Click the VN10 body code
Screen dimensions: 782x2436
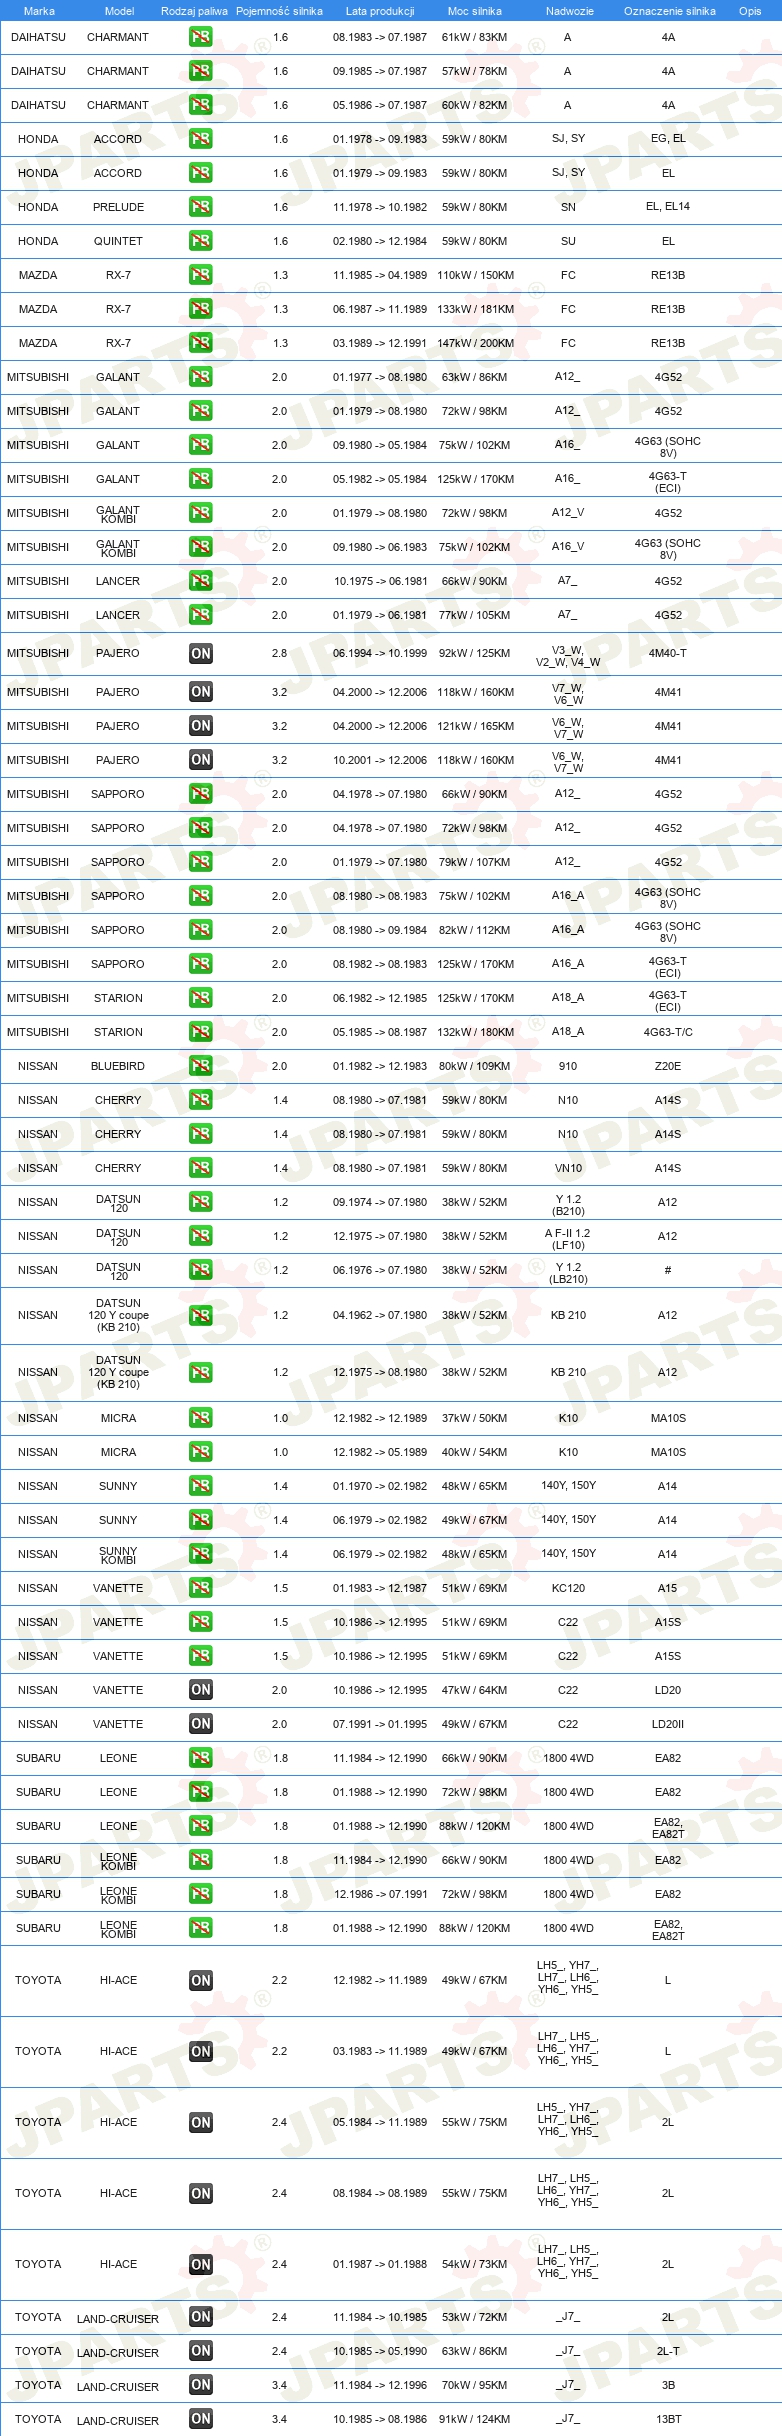click(568, 1168)
